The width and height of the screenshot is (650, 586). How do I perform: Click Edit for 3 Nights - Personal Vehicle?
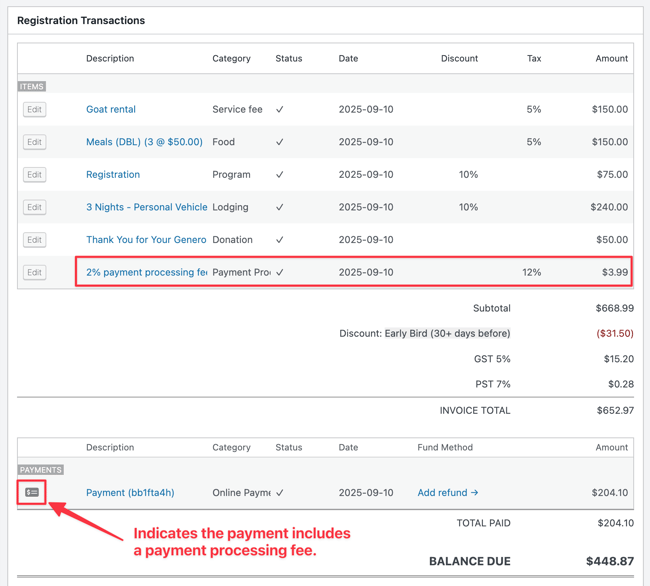[34, 207]
